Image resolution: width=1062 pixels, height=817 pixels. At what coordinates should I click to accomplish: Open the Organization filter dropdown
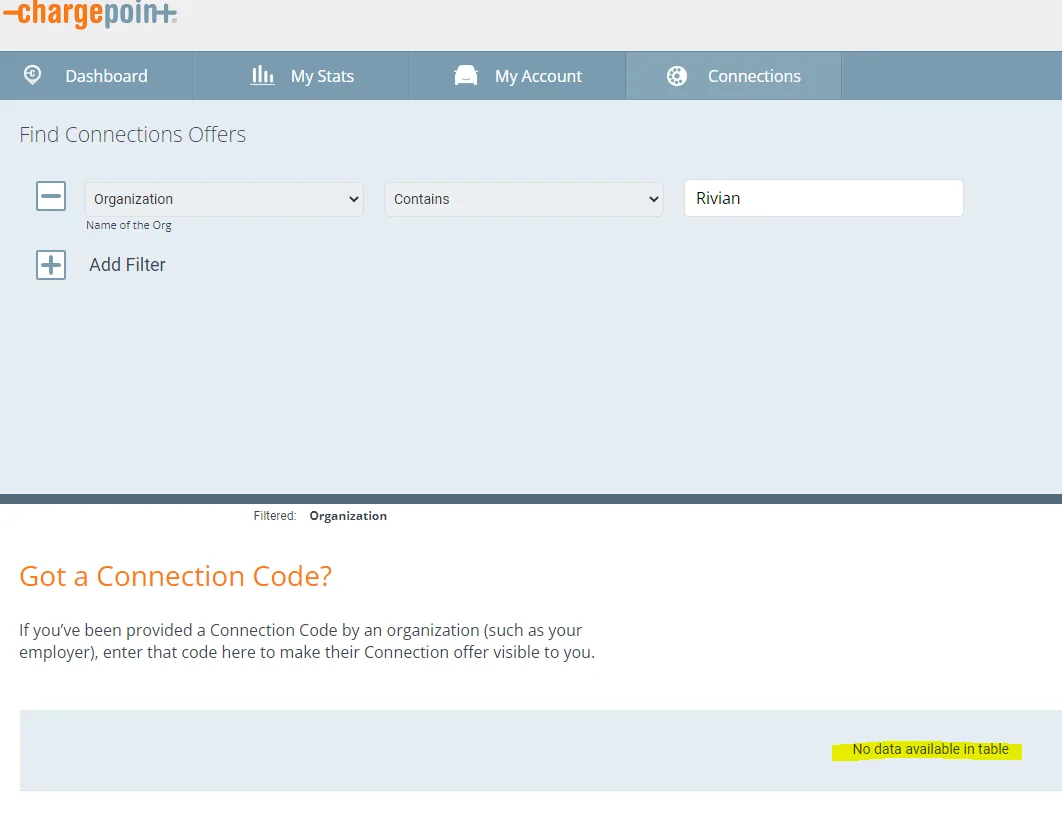click(224, 199)
